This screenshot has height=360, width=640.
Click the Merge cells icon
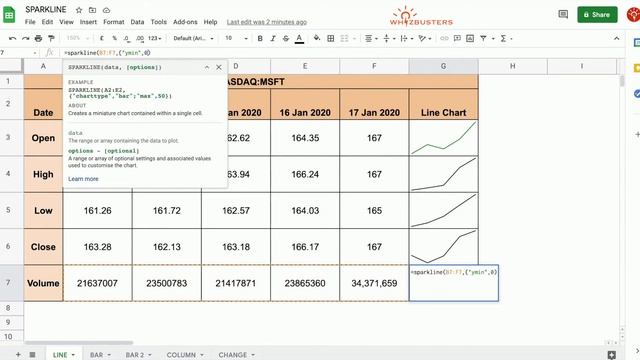(x=344, y=38)
